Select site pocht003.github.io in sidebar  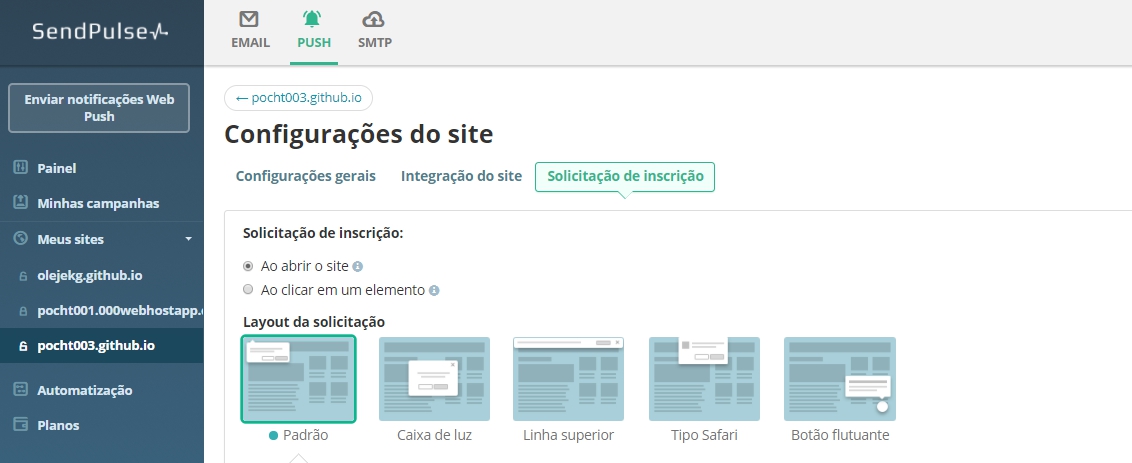pyautogui.click(x=96, y=345)
